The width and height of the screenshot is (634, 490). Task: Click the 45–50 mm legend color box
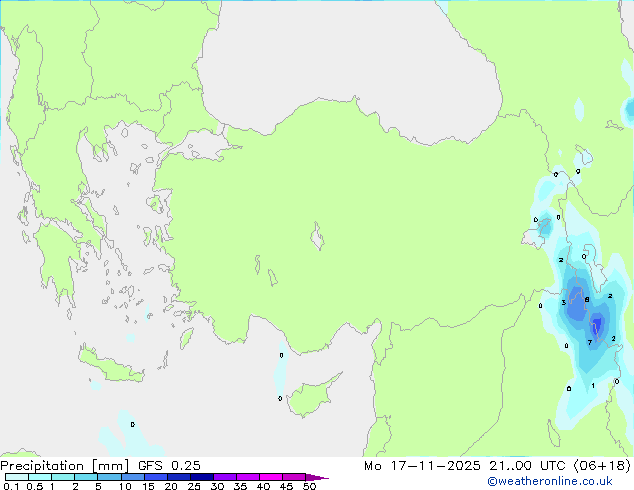294,477
